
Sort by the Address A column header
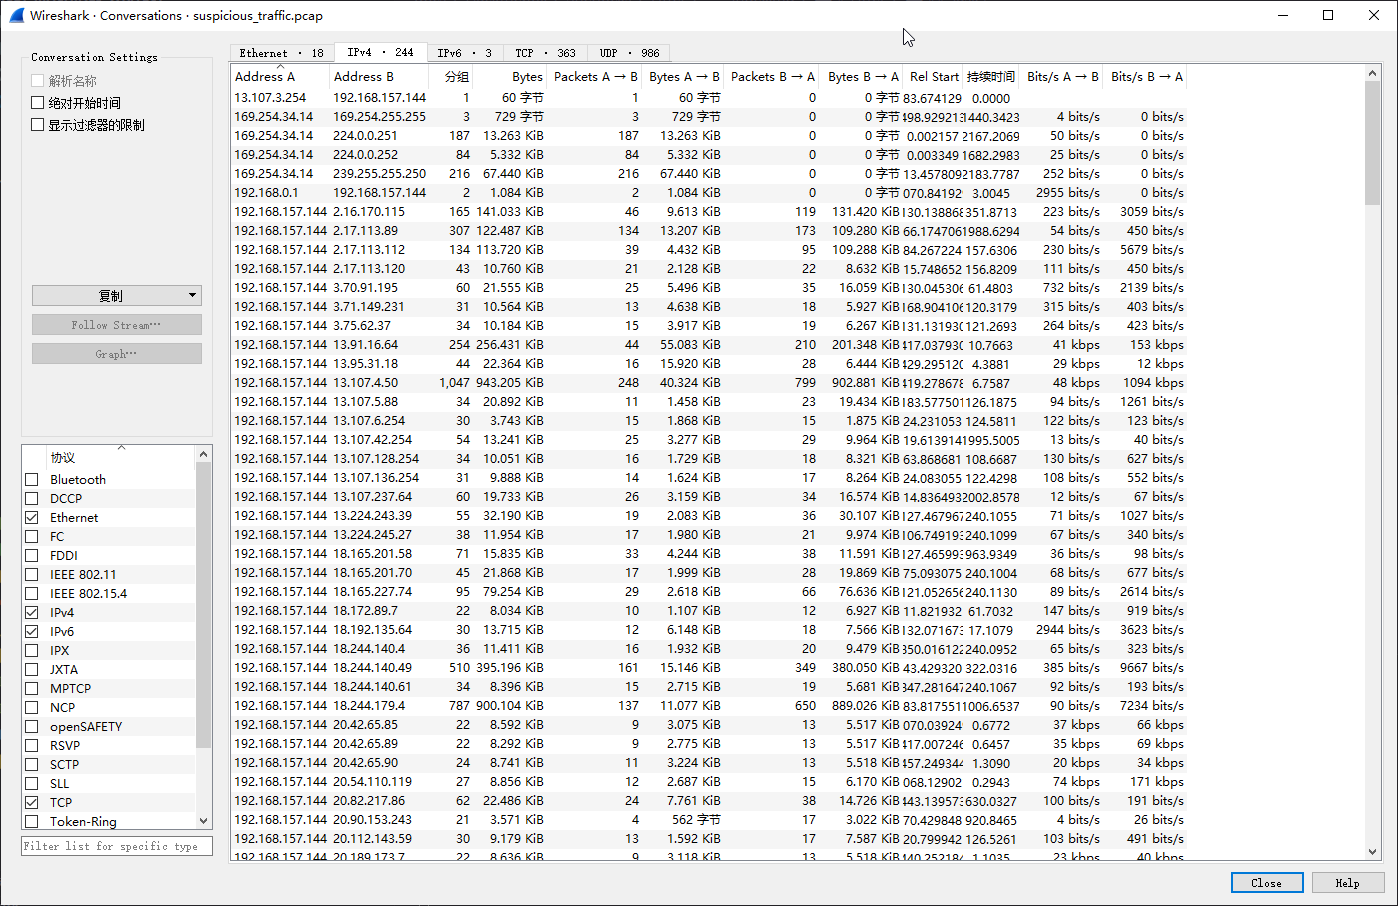coord(280,76)
